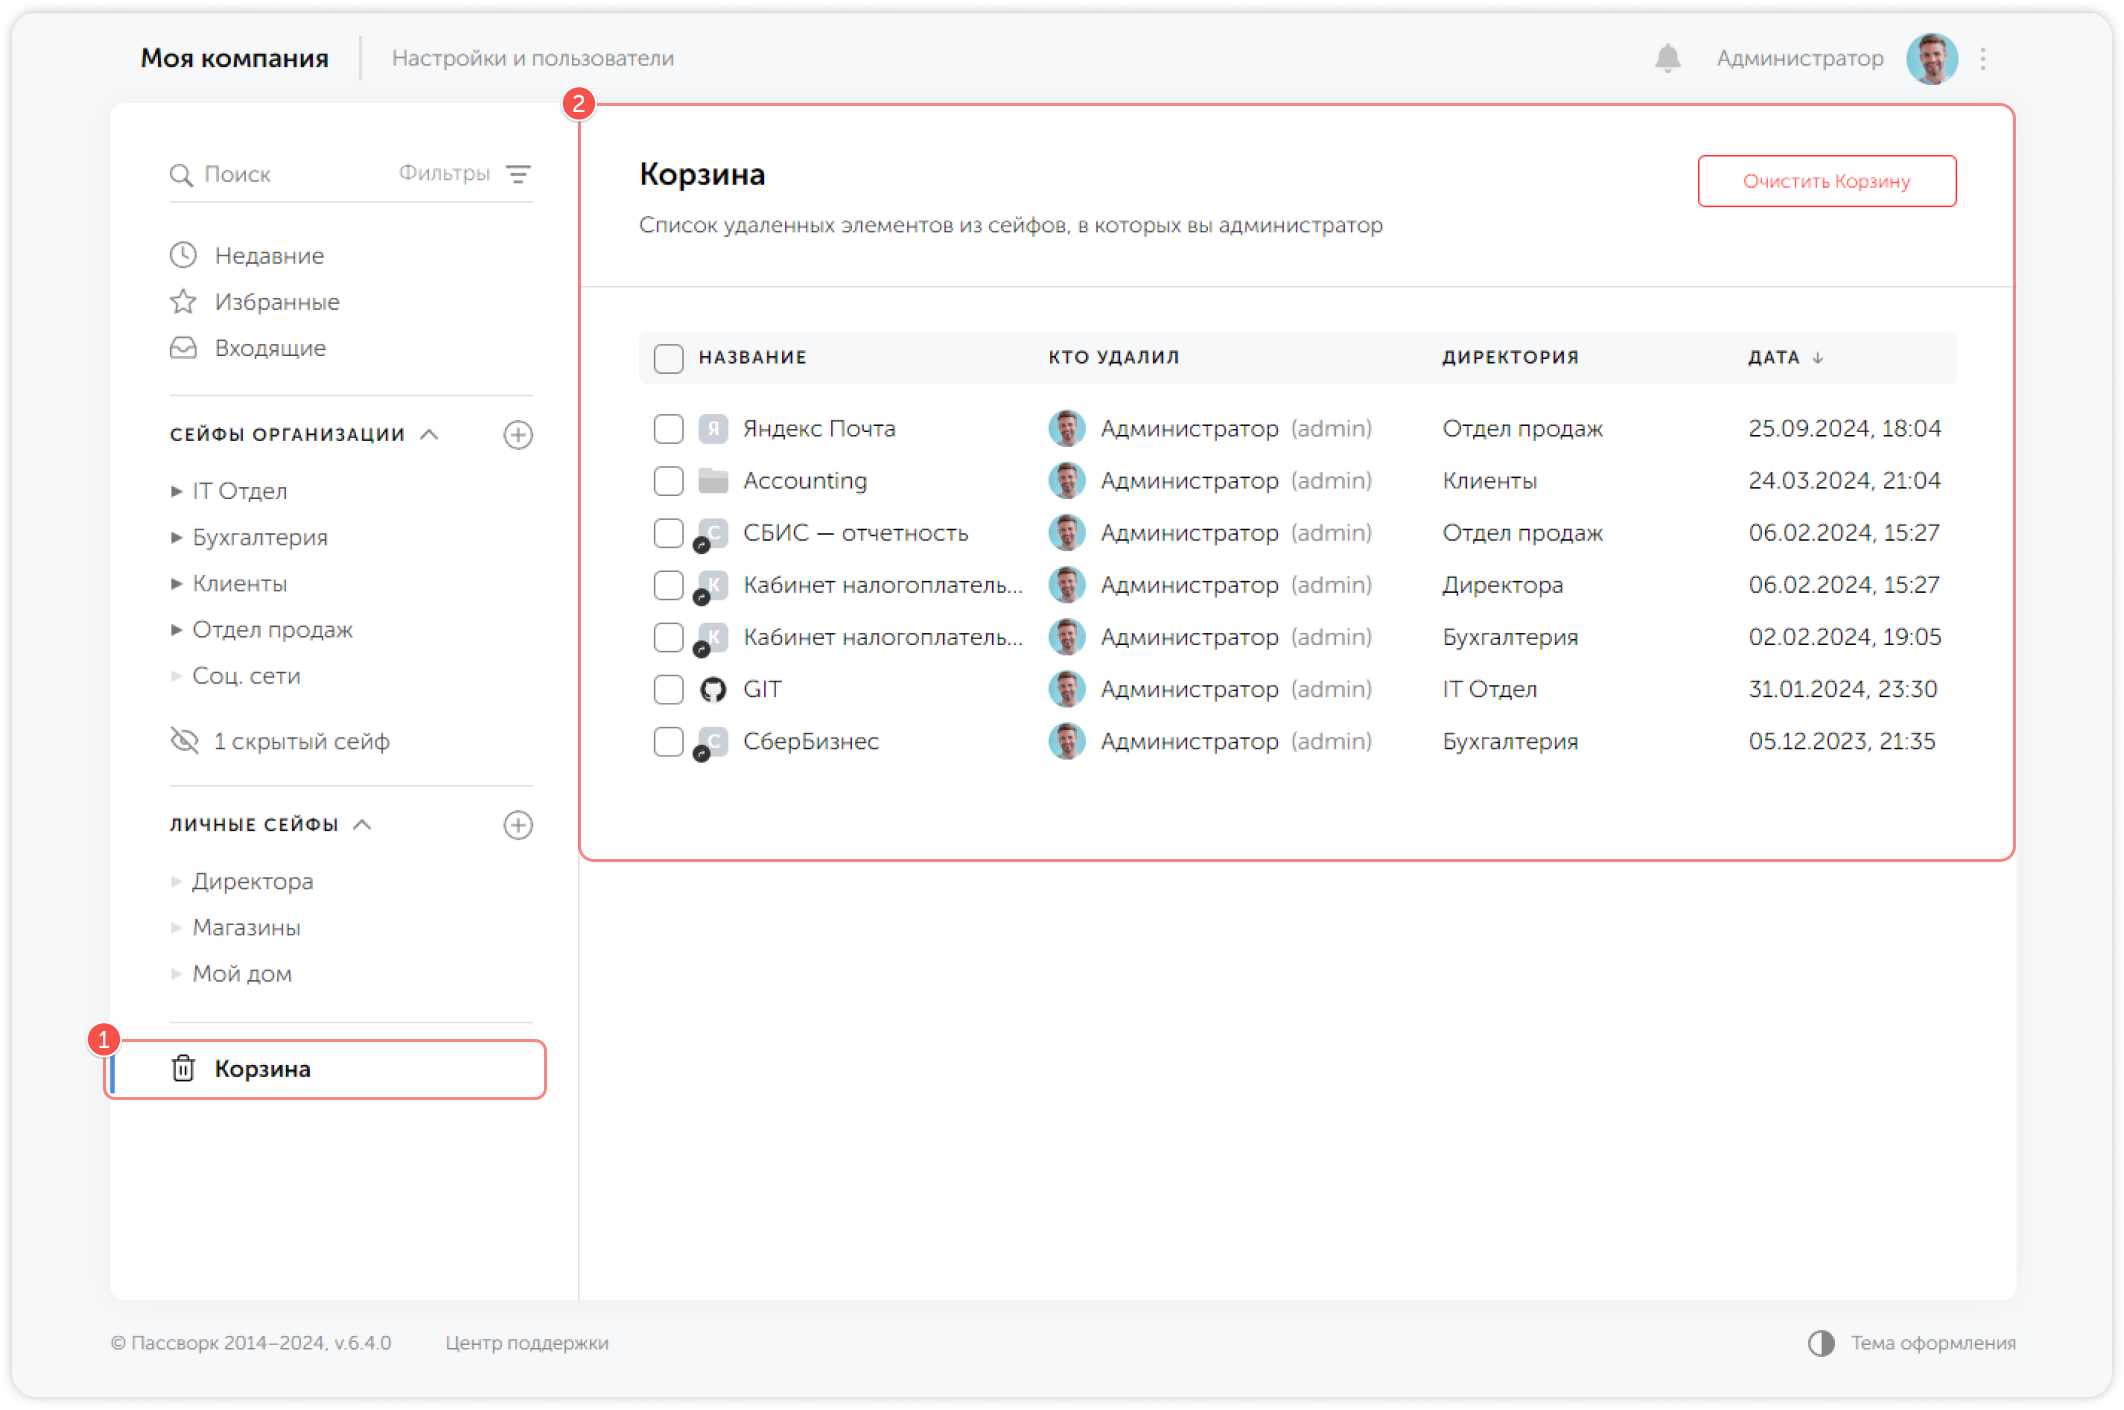Click the notifications bell icon

click(x=1667, y=58)
